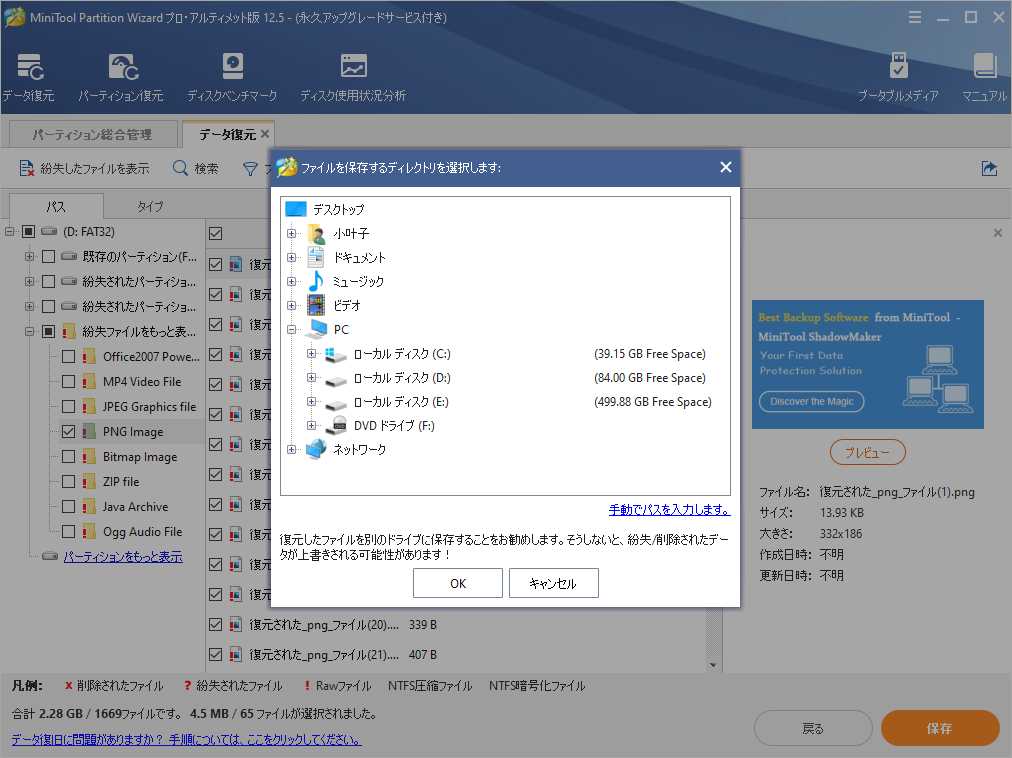This screenshot has width=1012, height=758.
Task: Collapse the PC node
Action: [x=292, y=329]
